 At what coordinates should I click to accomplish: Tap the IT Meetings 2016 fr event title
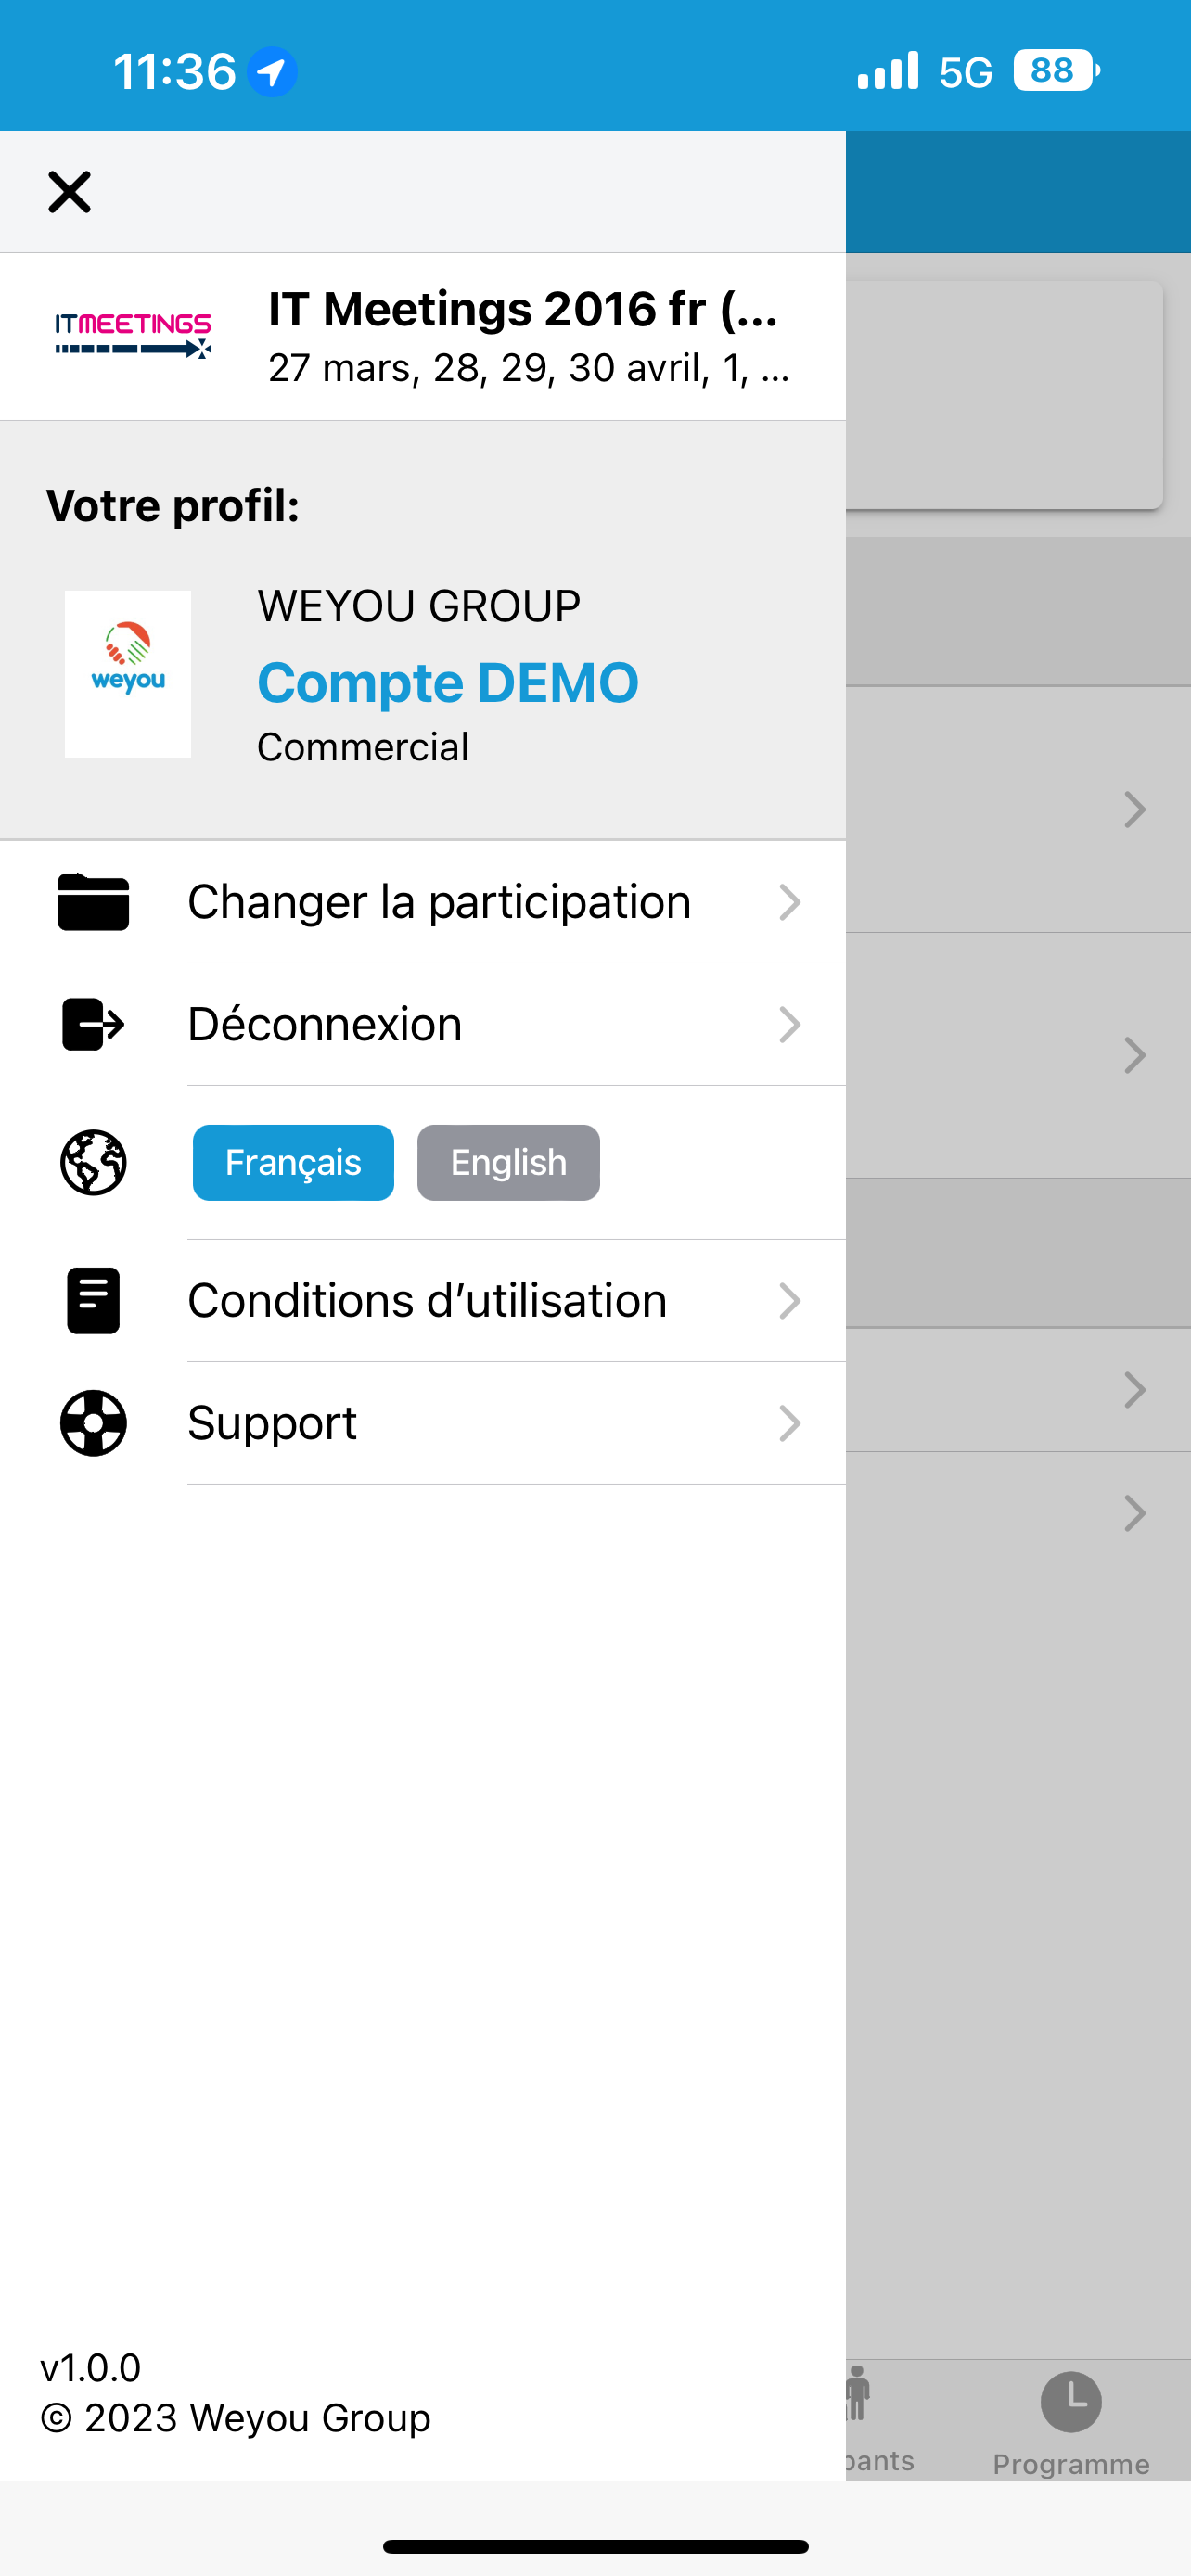523,309
